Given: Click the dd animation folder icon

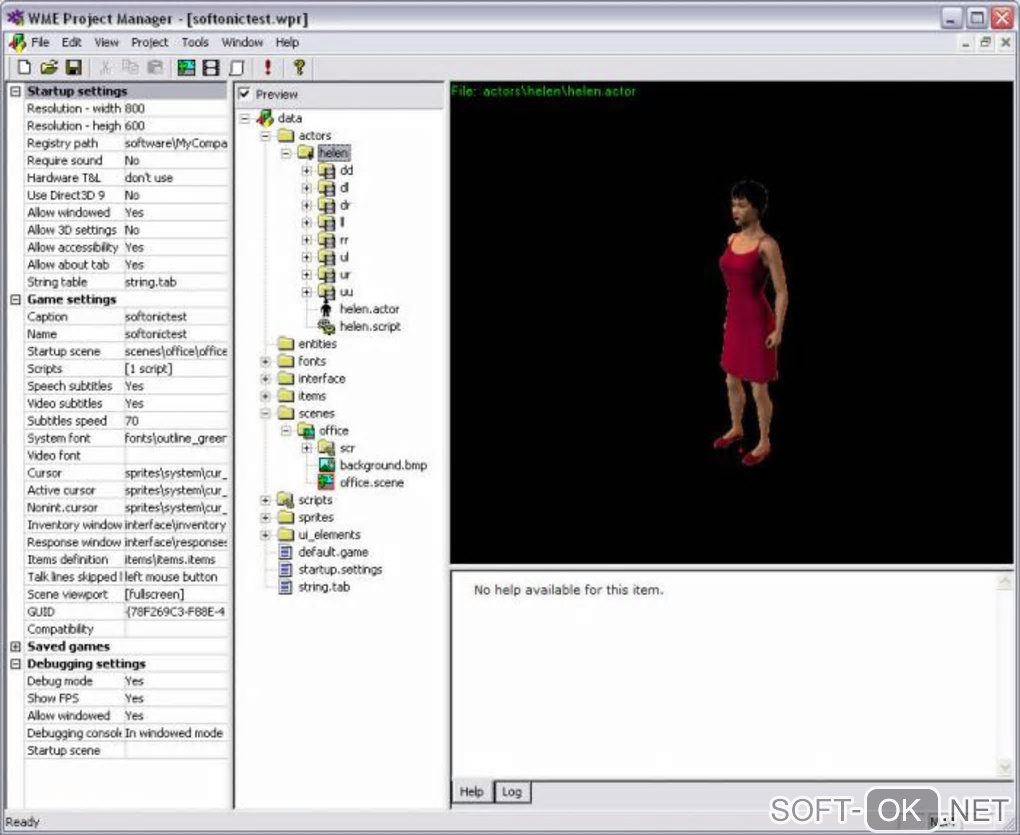Looking at the screenshot, I should click(326, 170).
